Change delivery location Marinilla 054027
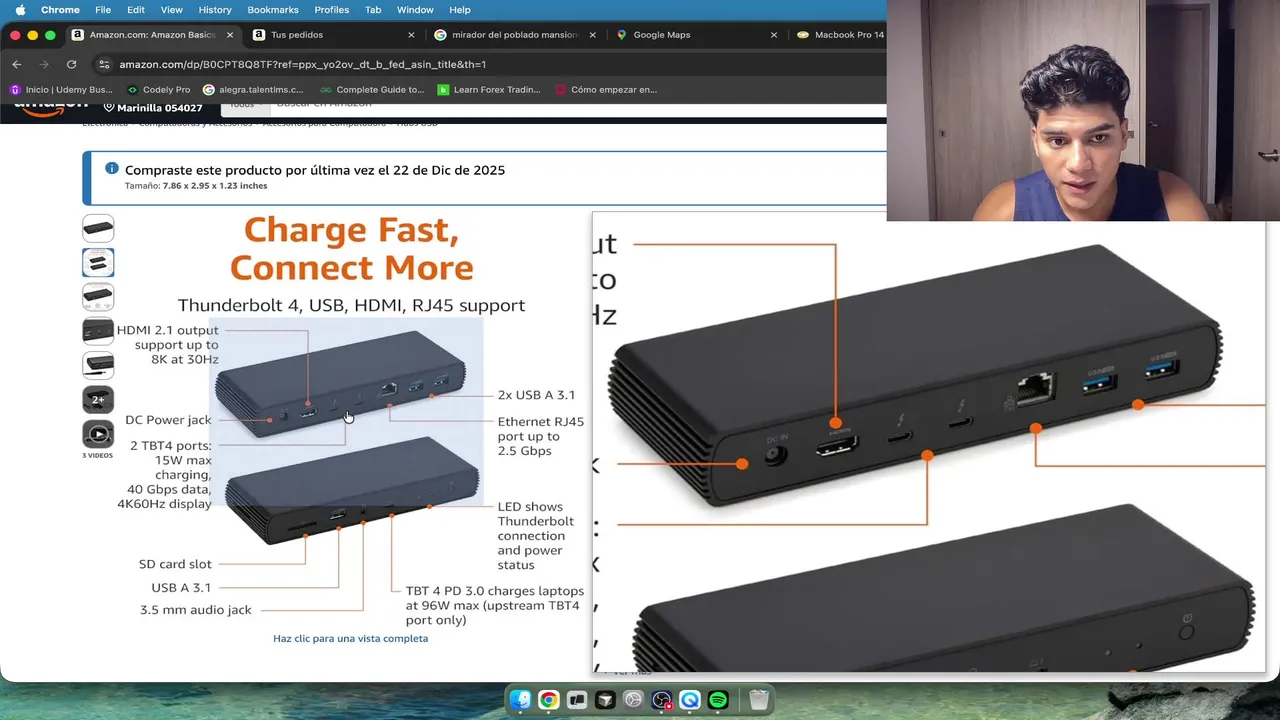1280x720 pixels. [152, 107]
